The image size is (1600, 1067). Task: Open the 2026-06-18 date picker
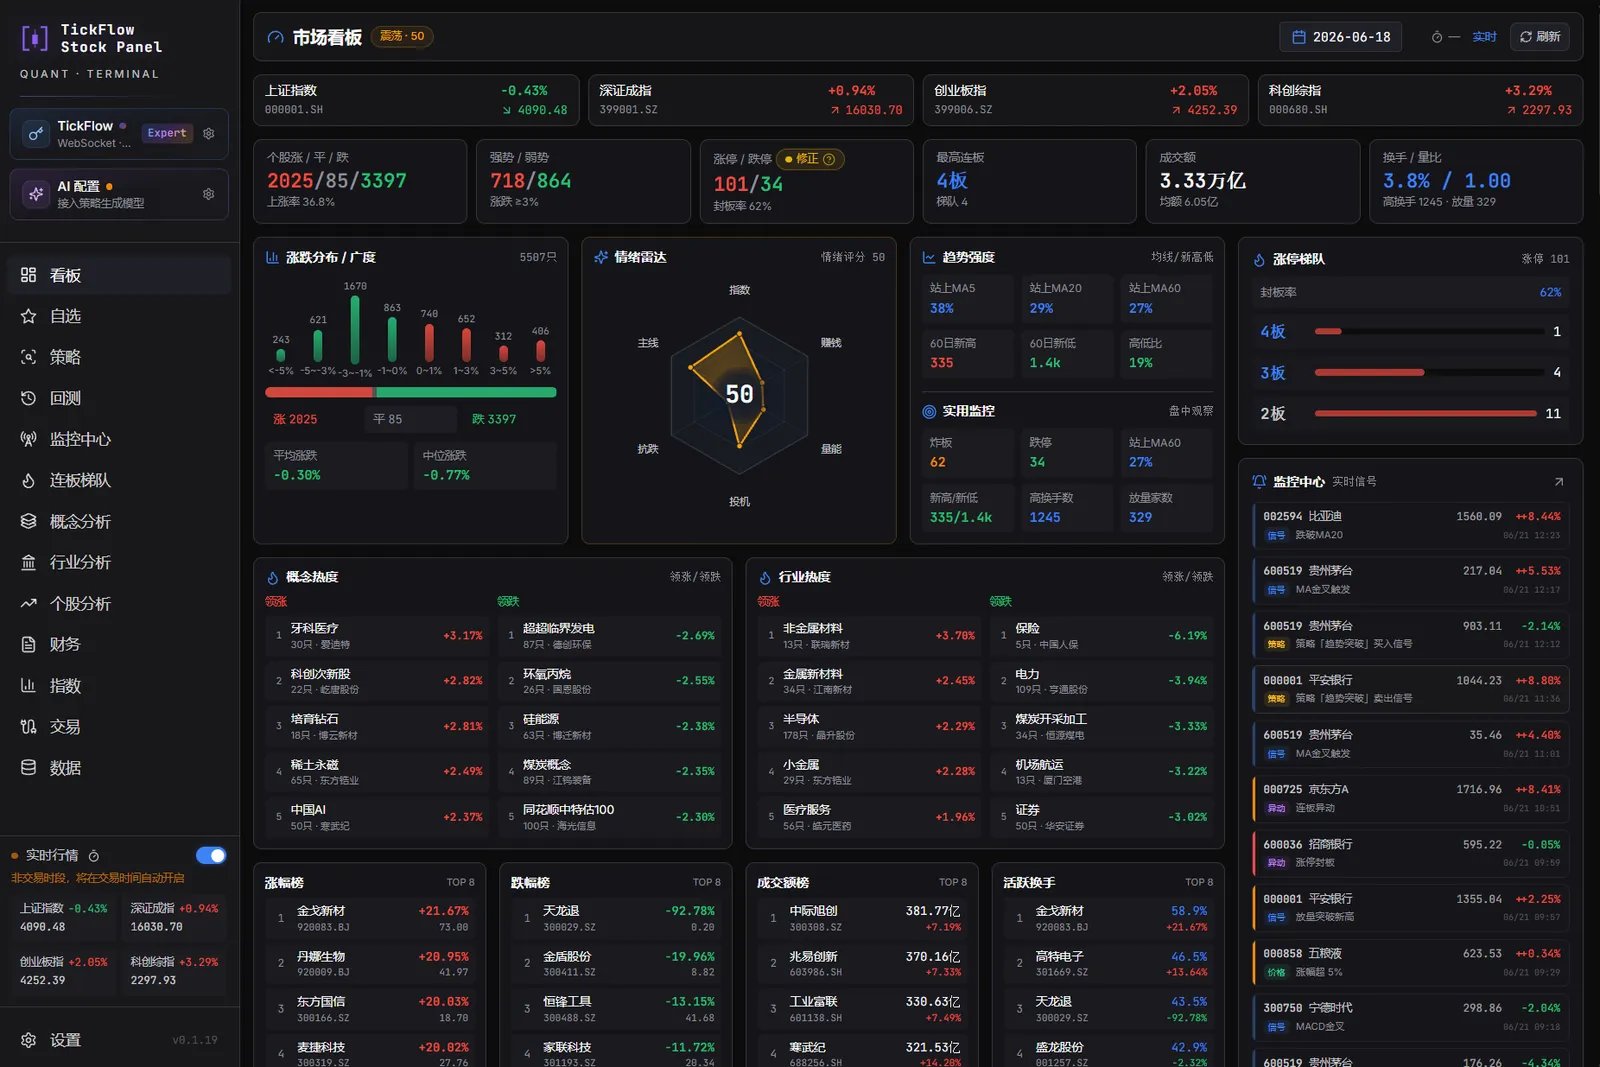(1341, 37)
